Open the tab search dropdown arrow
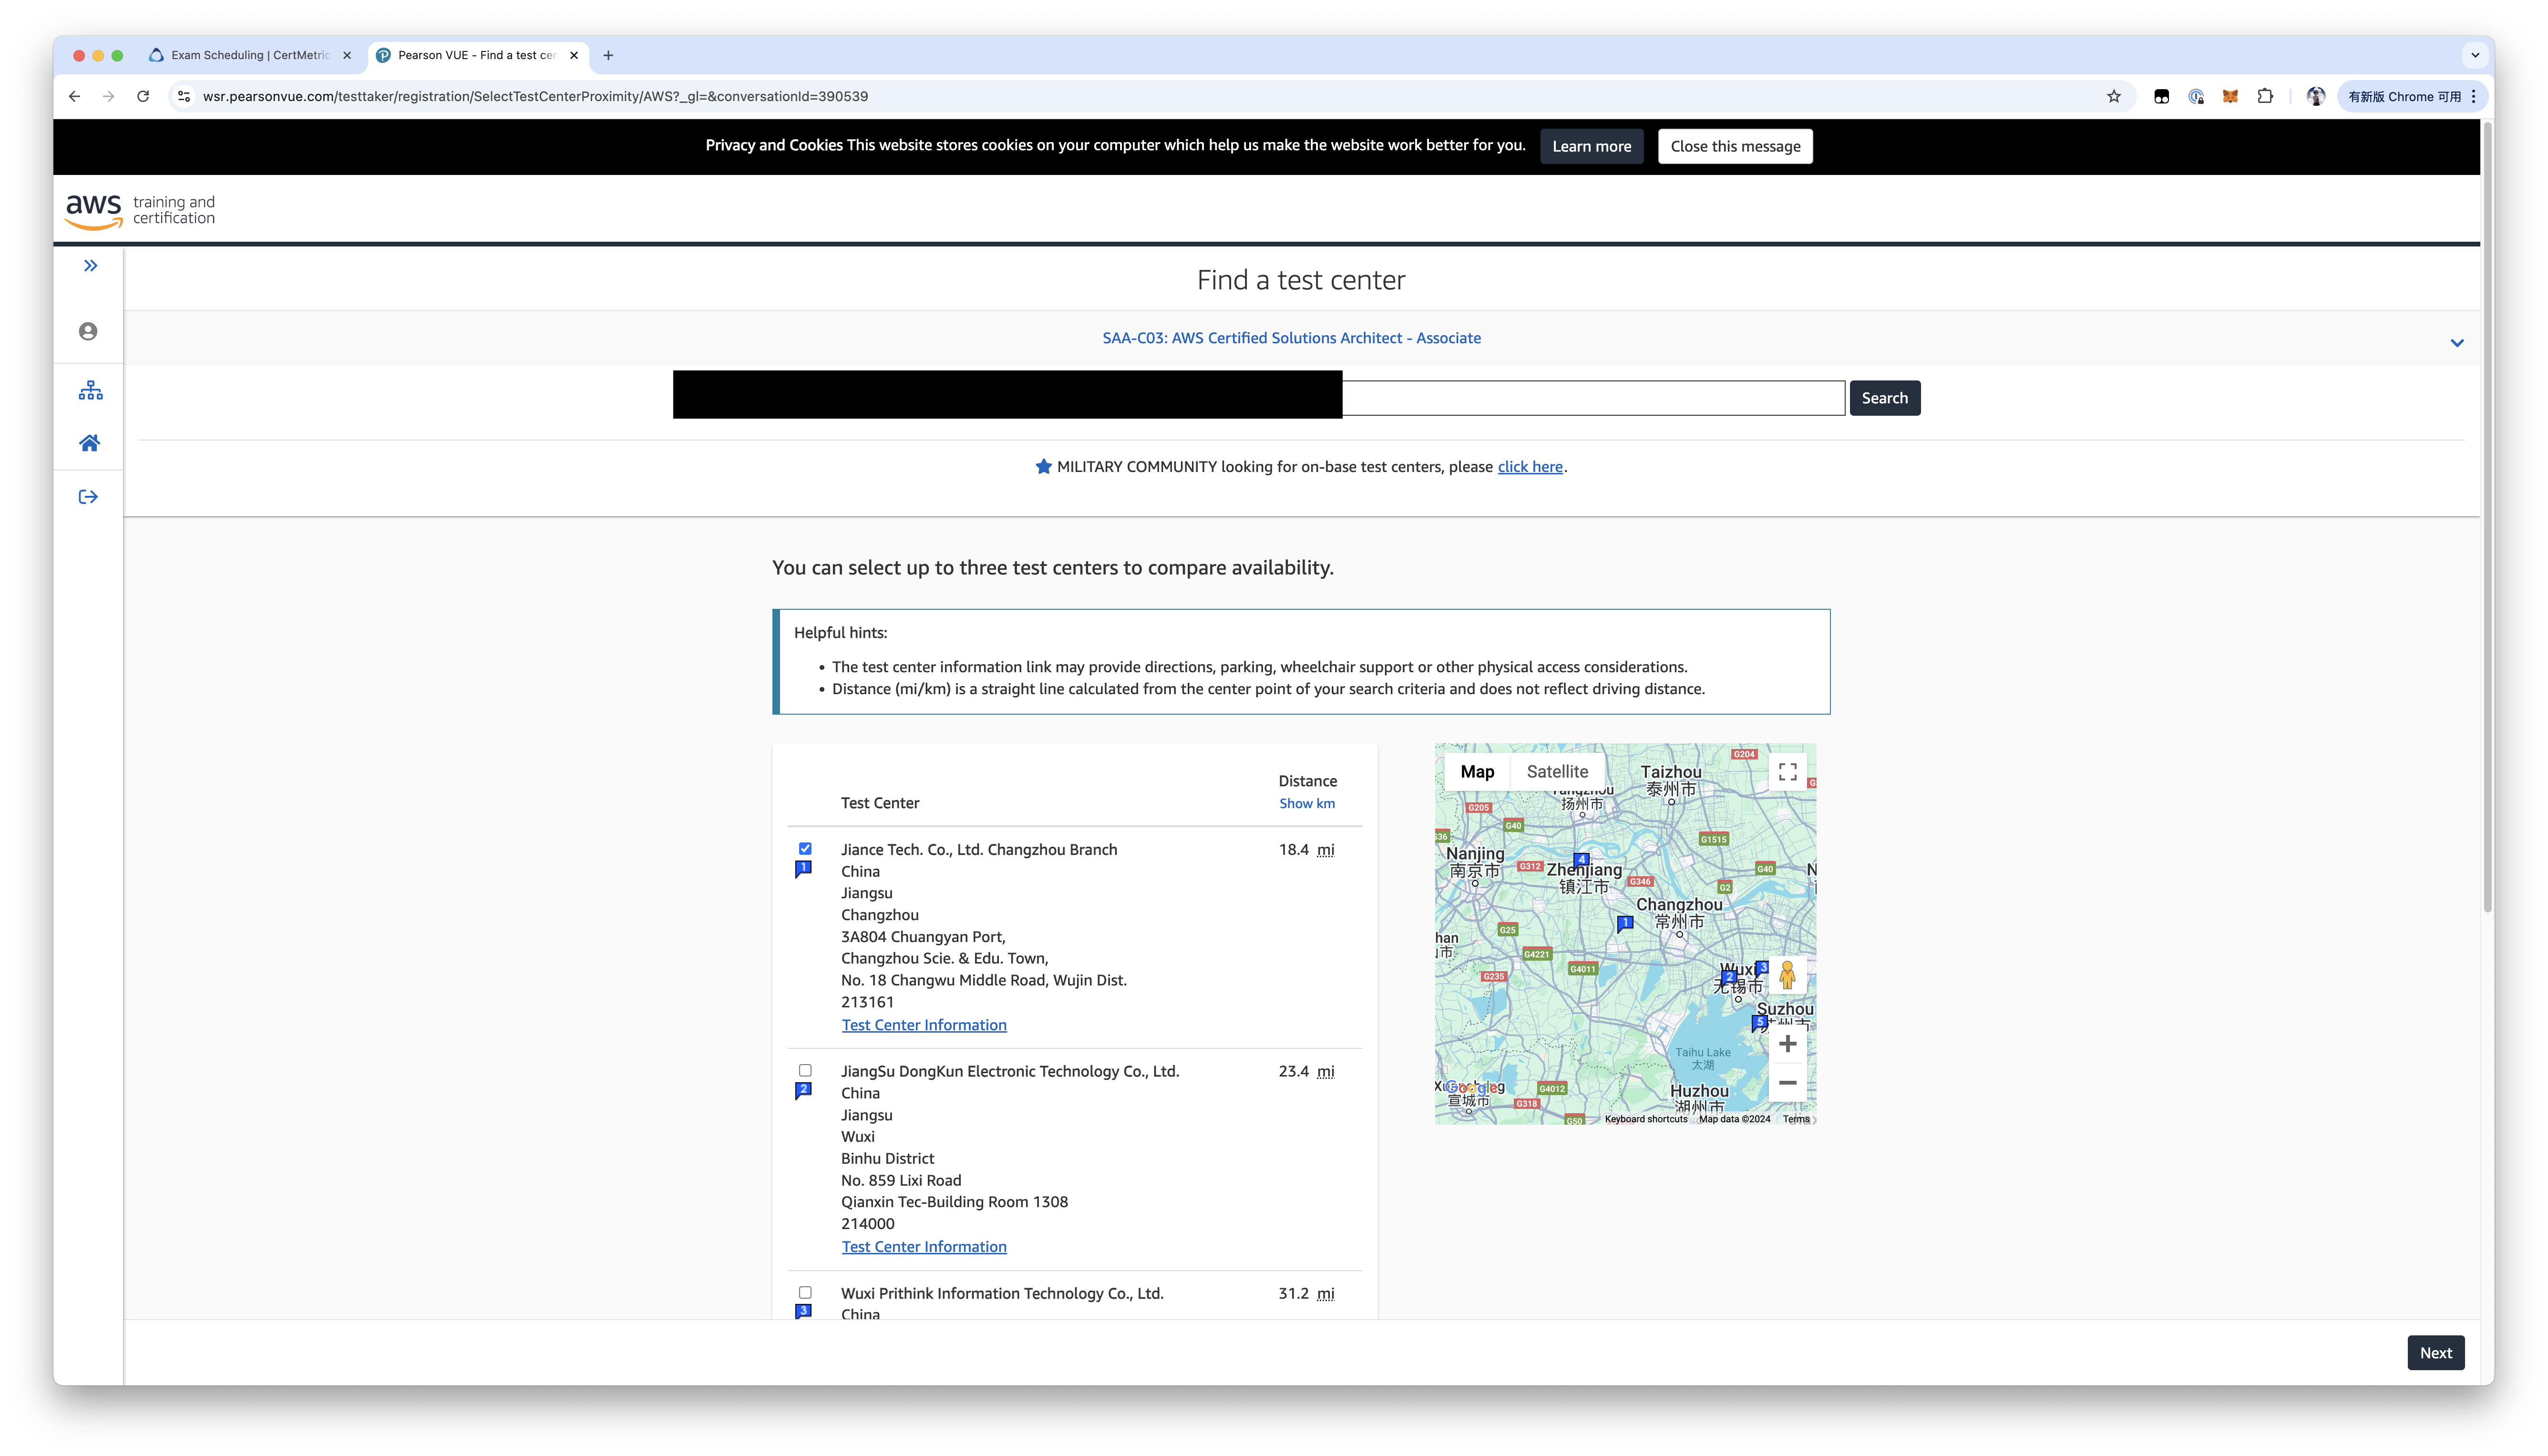 coord(2474,56)
